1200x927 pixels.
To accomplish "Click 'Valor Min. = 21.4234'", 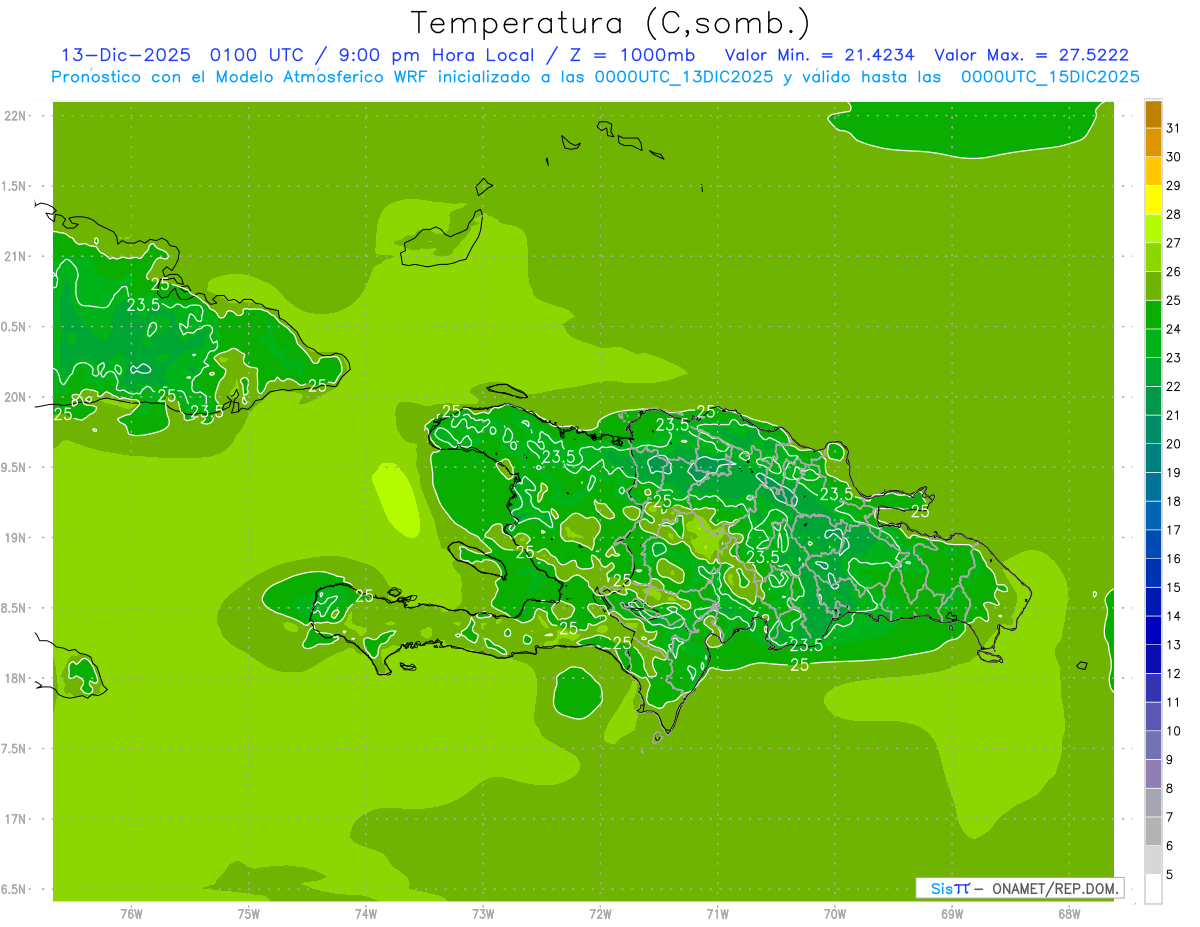I will 819,55.
